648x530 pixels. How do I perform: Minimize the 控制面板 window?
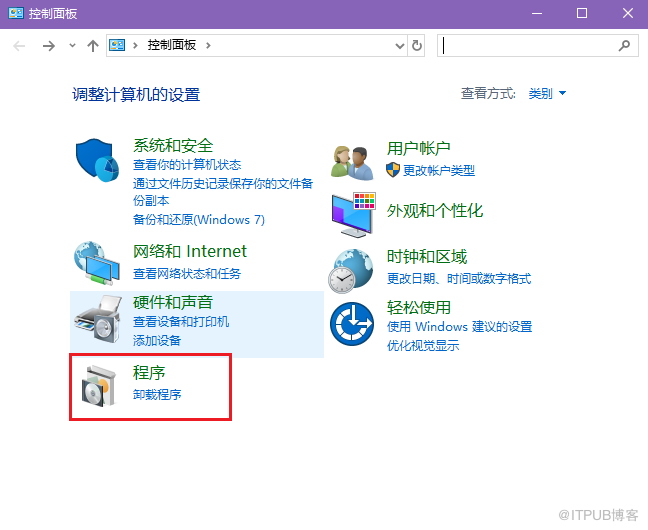click(537, 13)
